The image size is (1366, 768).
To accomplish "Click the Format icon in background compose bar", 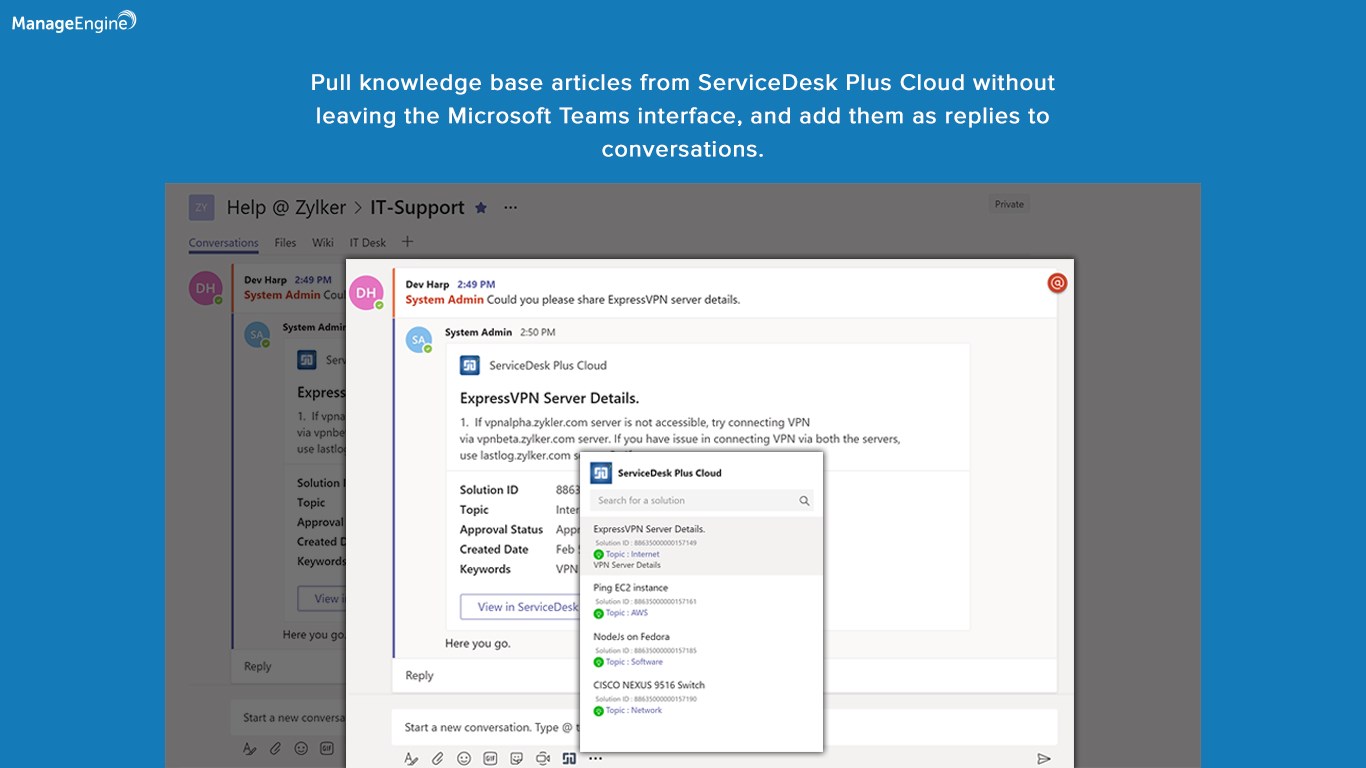I will (x=249, y=748).
